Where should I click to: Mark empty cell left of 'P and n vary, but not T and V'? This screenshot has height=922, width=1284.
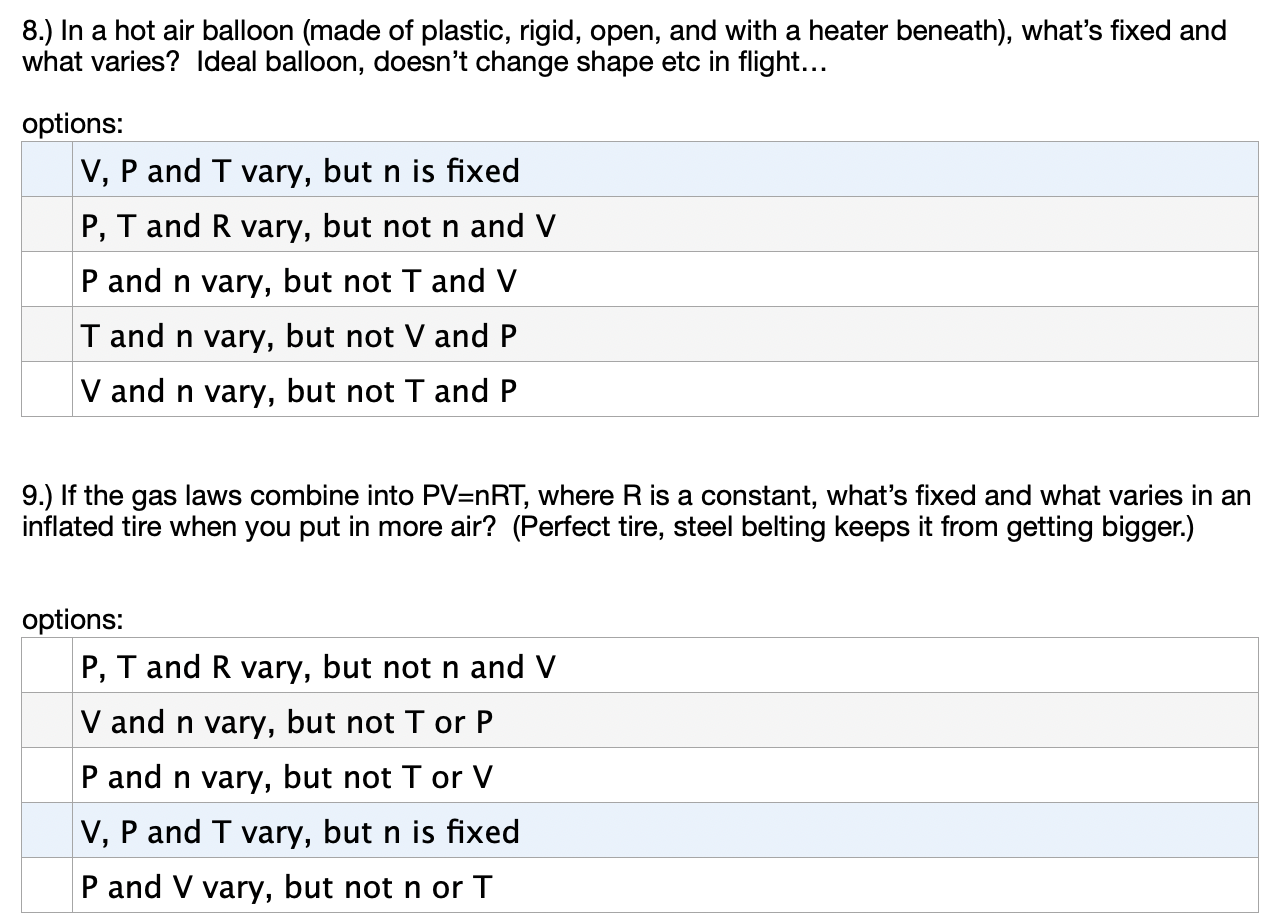(47, 279)
